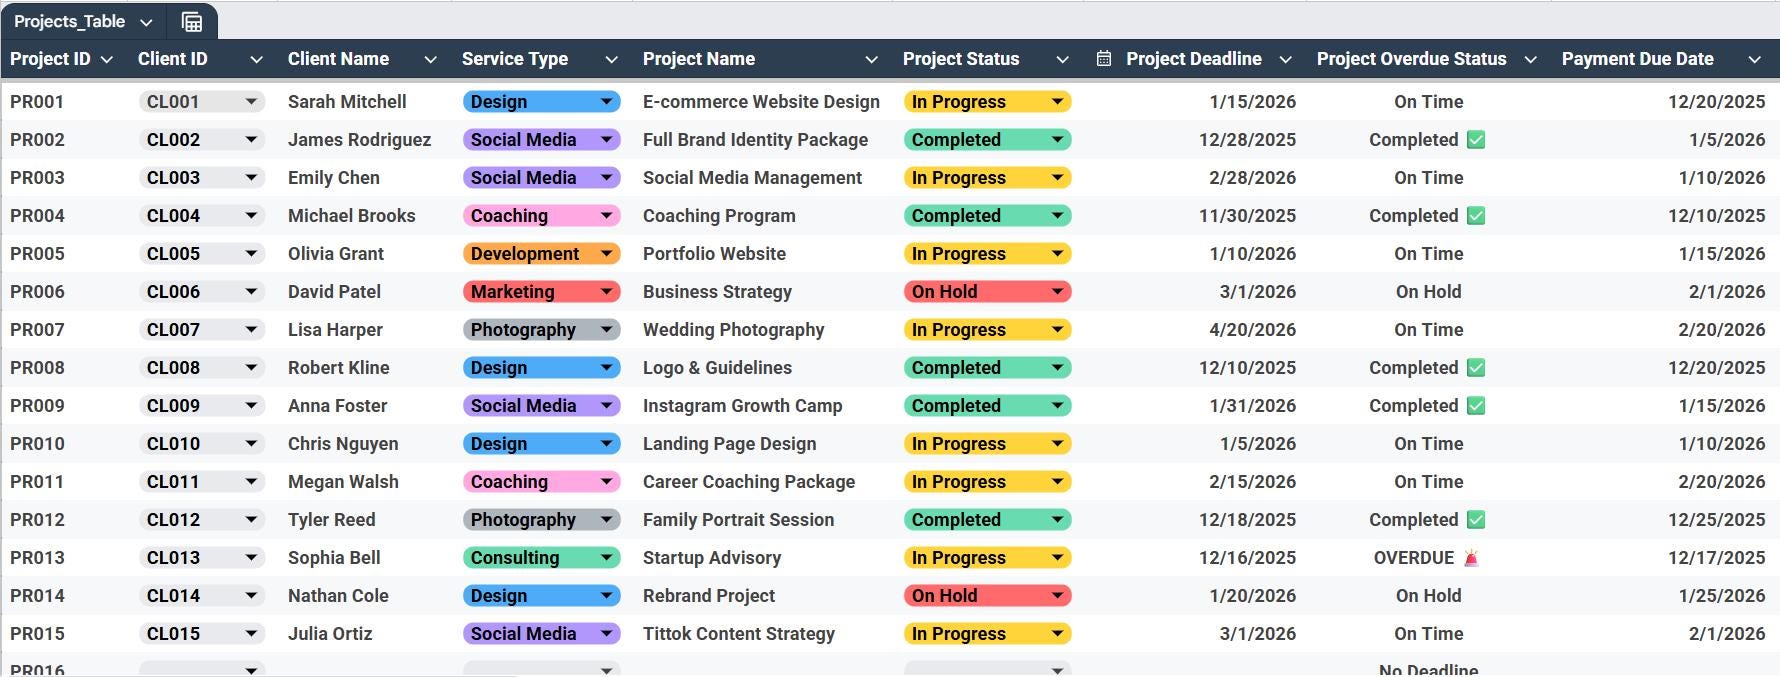This screenshot has height=677, width=1780.
Task: Open Completed status chip for PR002
Action: 987,140
